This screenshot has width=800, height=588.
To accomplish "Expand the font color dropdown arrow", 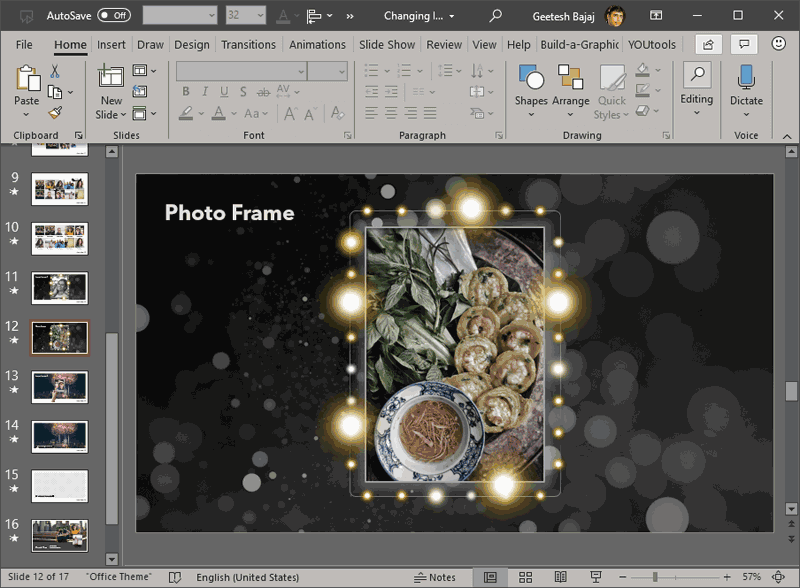I will 232,112.
